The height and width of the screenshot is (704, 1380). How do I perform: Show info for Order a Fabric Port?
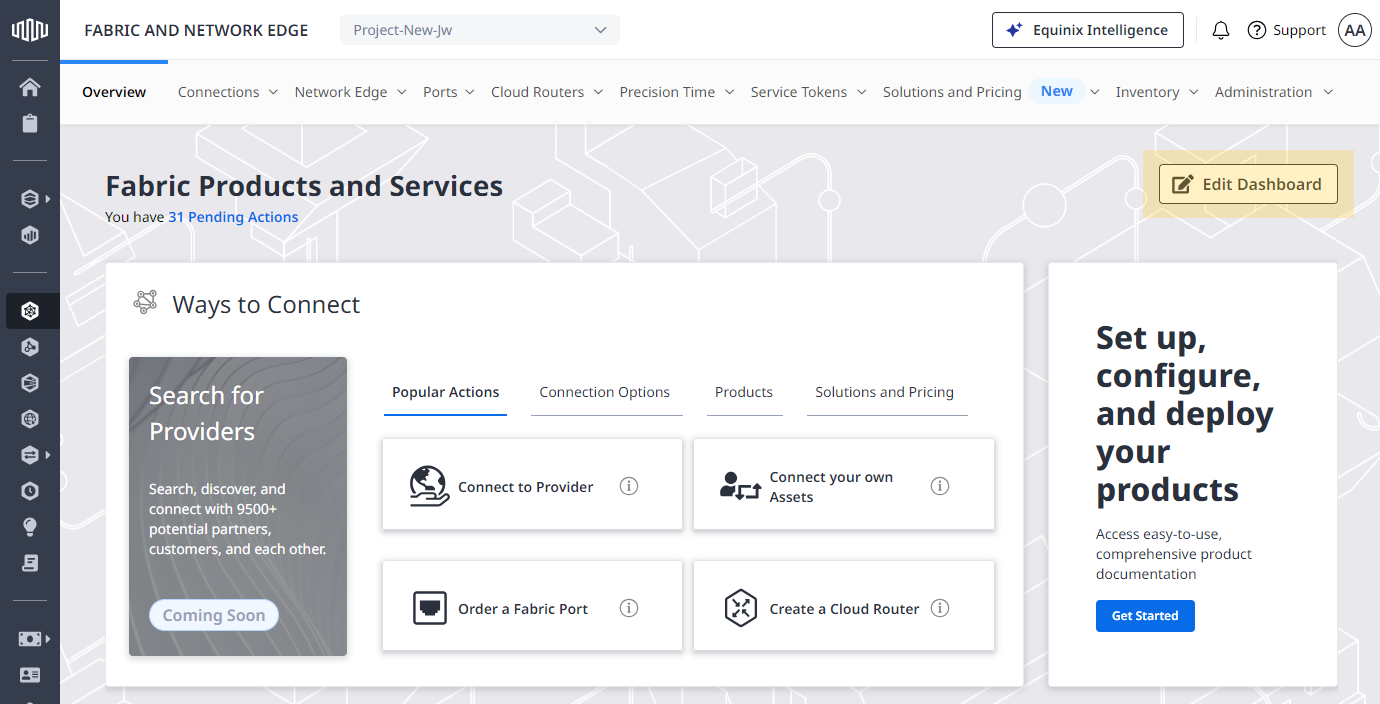tap(628, 608)
